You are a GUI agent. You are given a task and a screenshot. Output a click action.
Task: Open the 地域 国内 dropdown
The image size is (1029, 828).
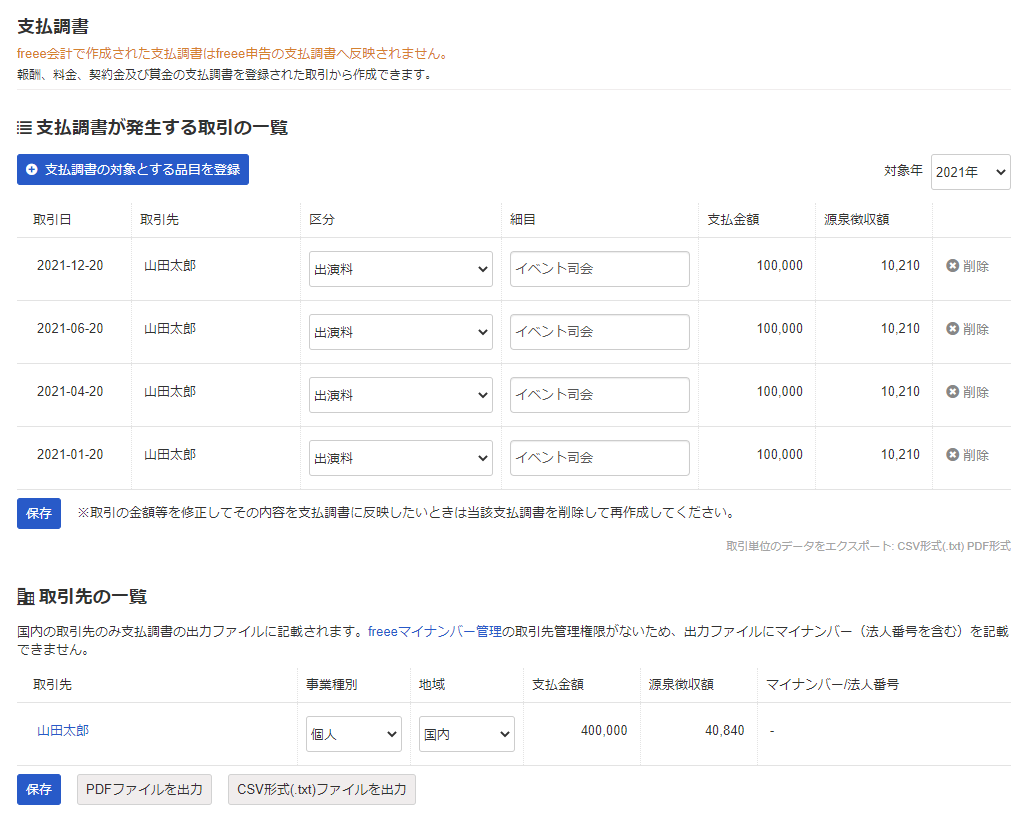[x=467, y=734]
